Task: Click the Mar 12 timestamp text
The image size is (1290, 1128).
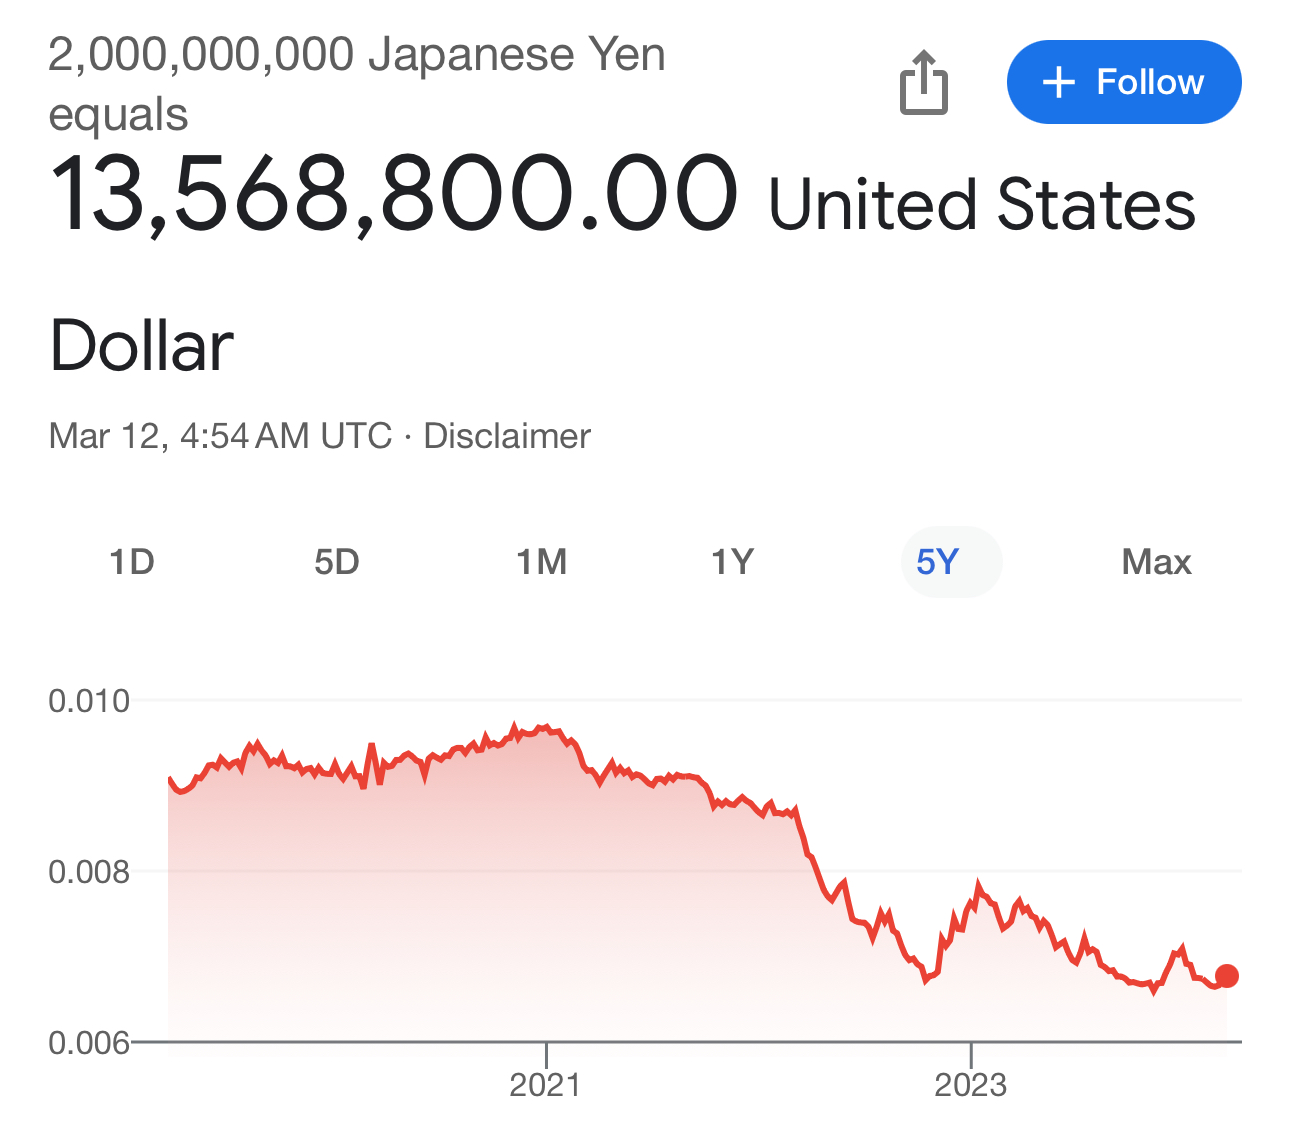Action: [220, 436]
